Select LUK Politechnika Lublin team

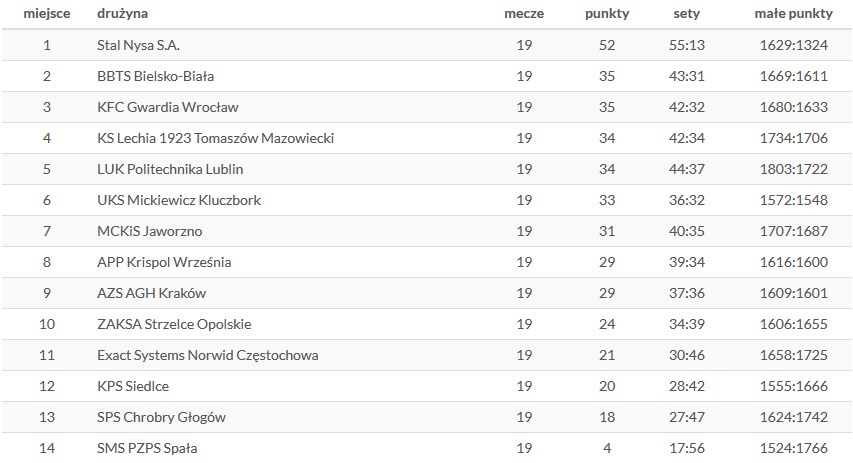(170, 169)
